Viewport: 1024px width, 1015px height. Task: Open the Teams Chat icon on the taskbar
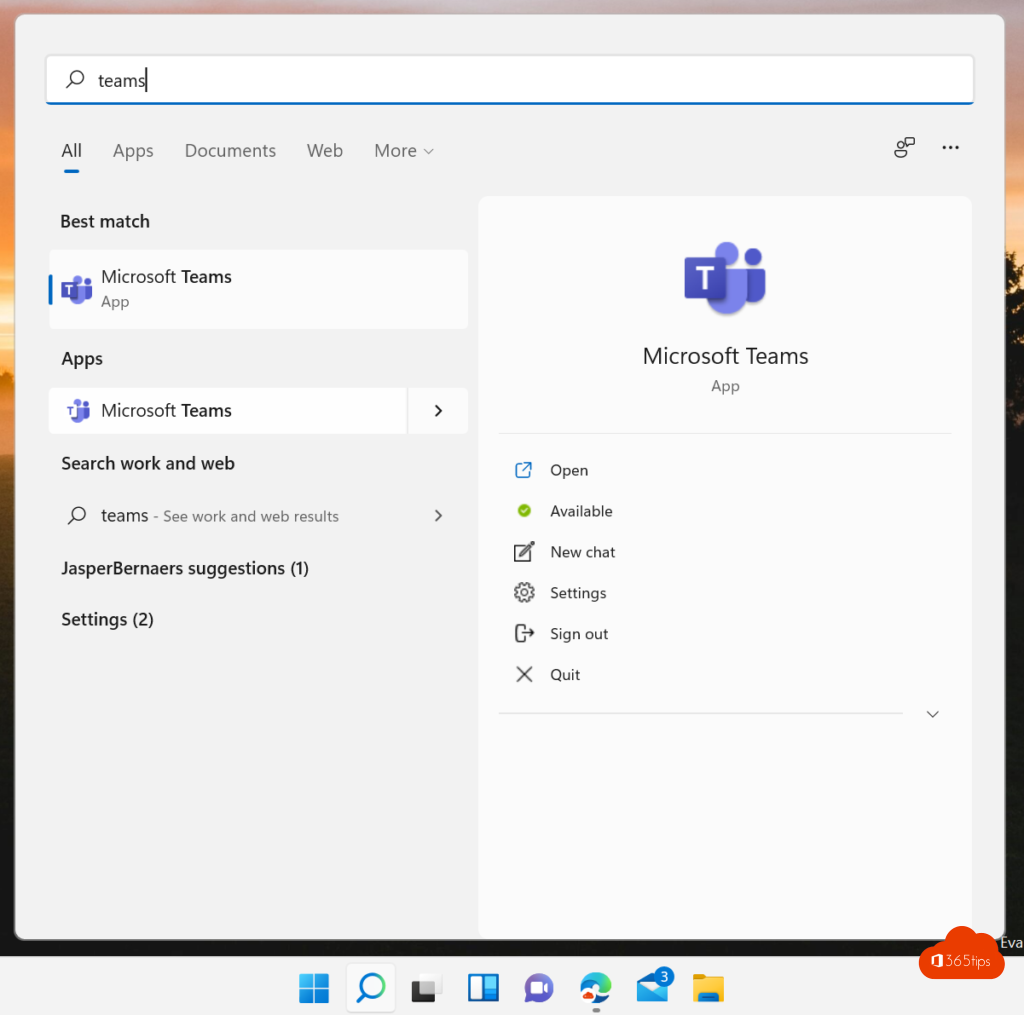pos(539,988)
